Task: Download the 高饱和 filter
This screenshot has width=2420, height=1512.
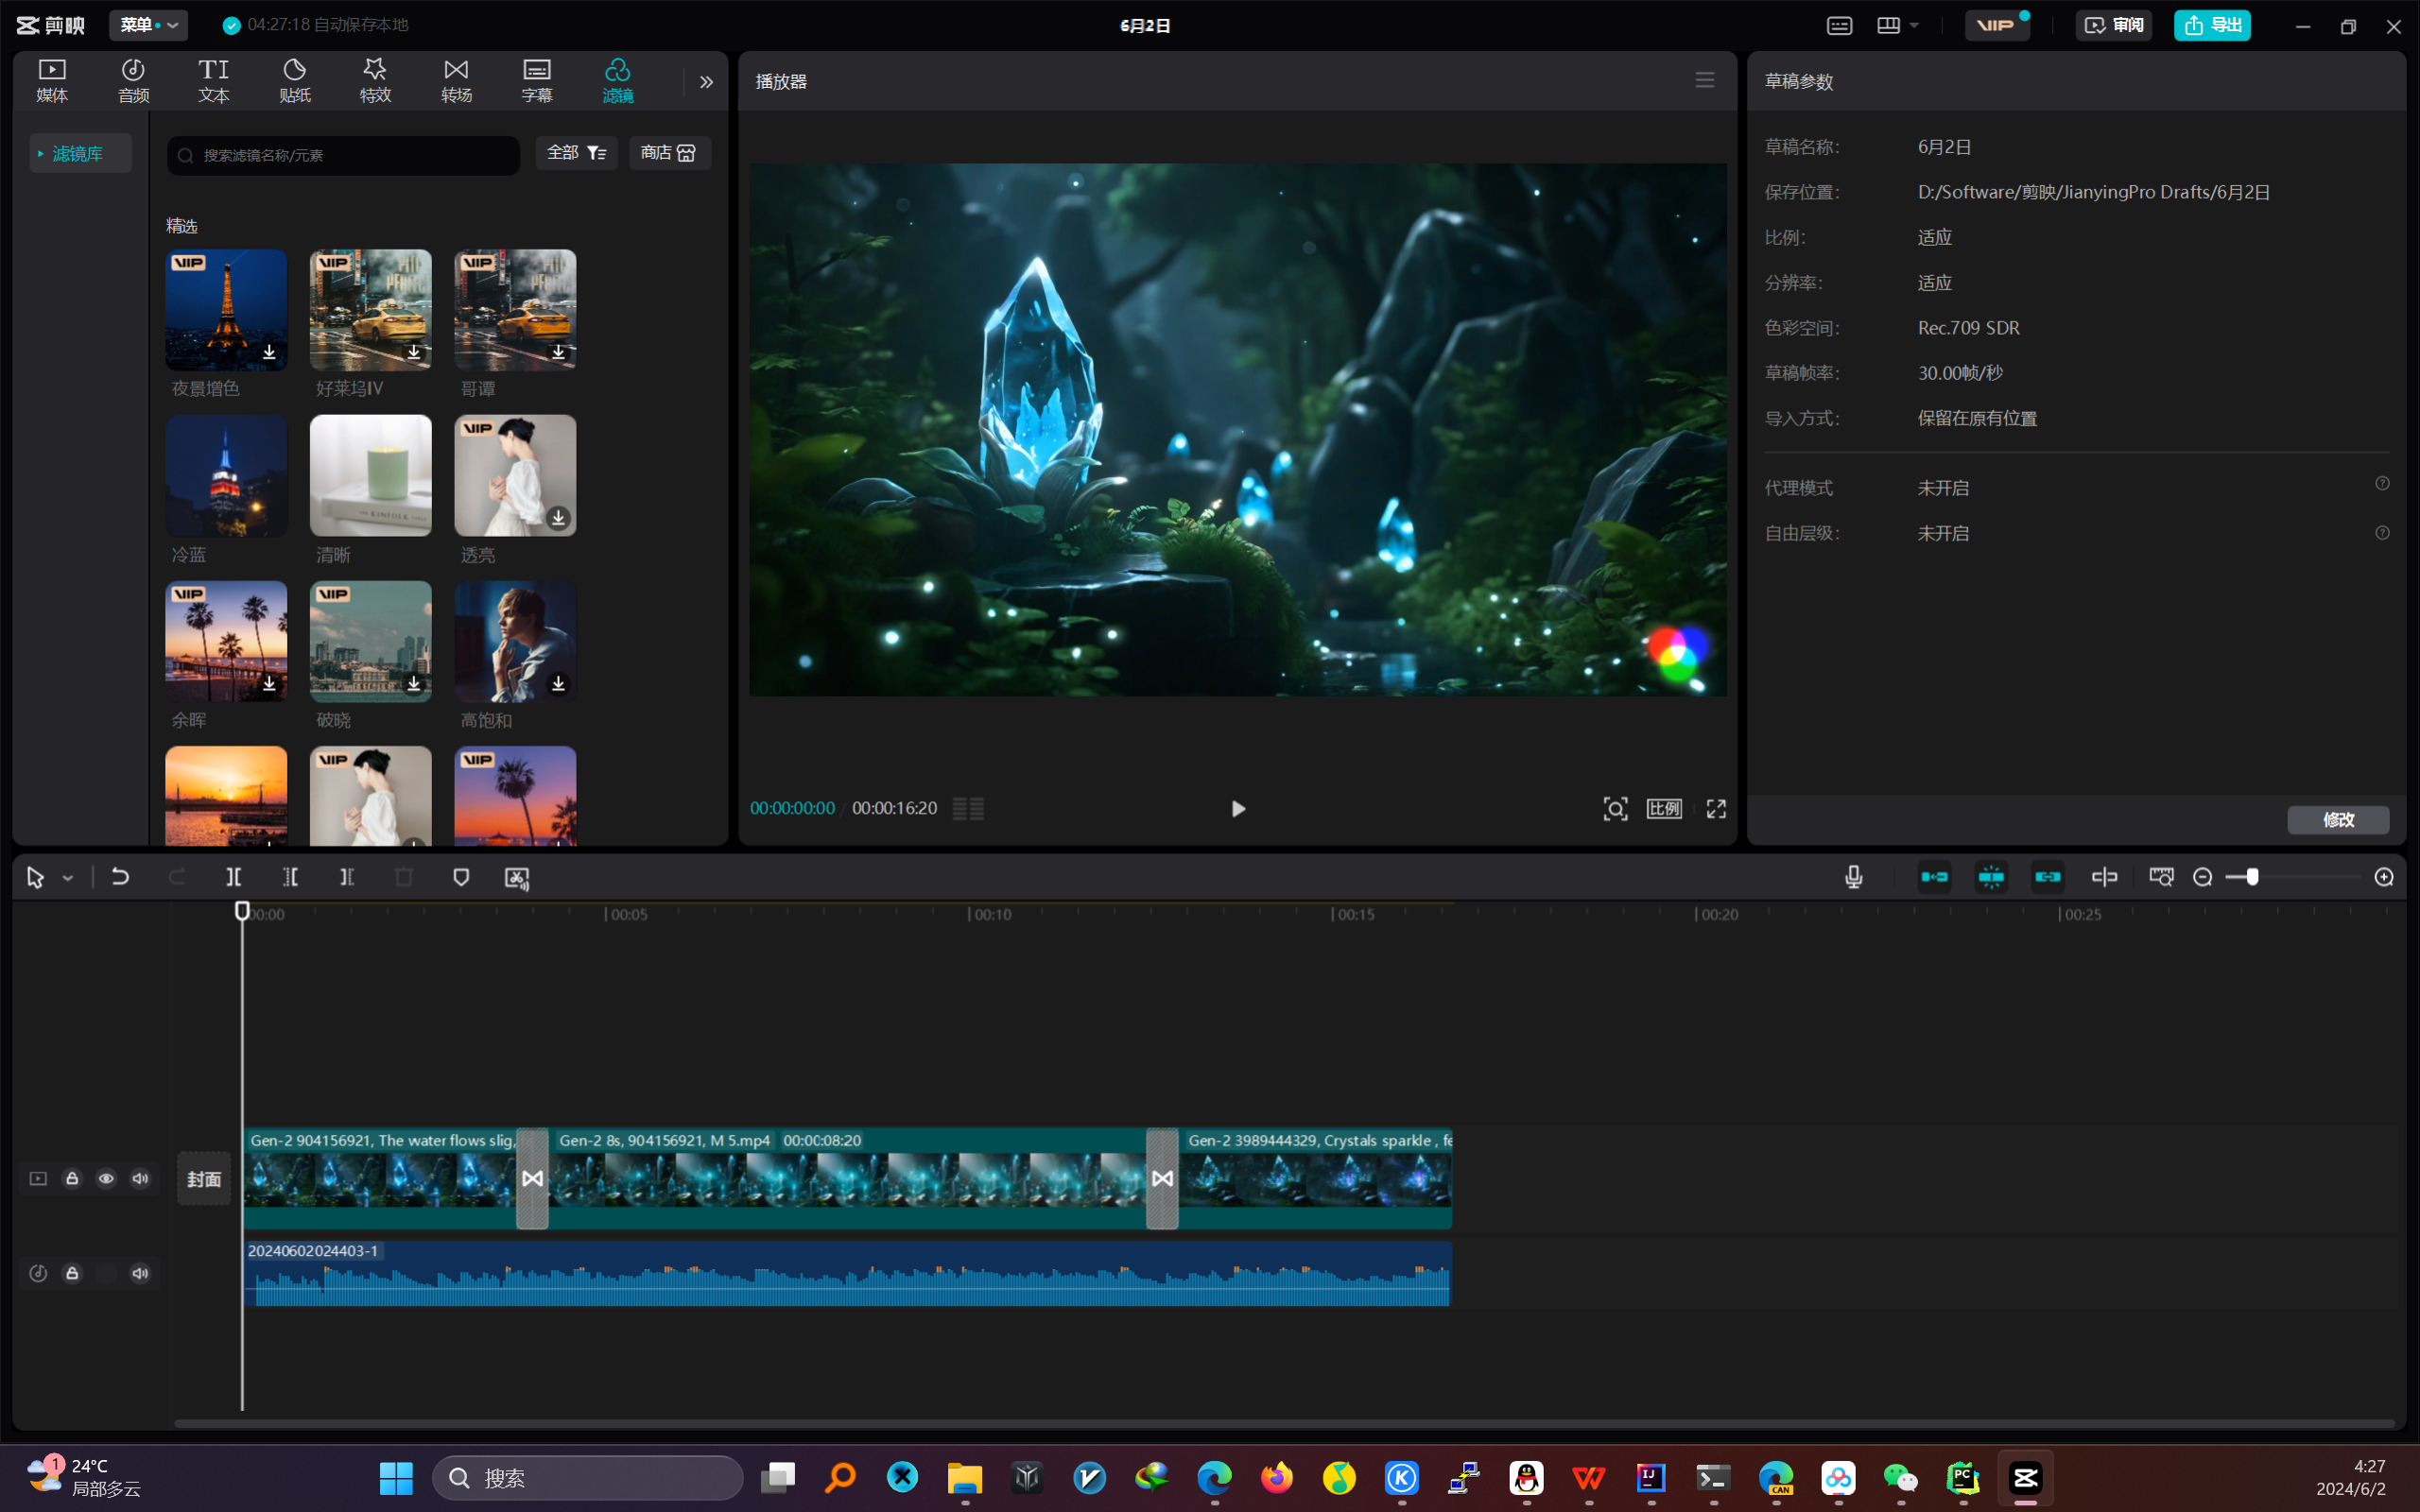Action: (558, 683)
